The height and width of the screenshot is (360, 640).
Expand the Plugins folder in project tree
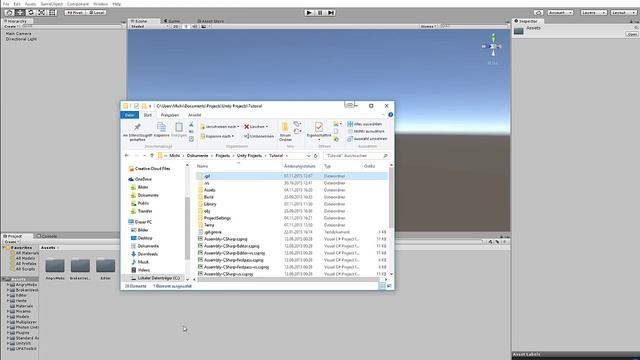pos(8,333)
